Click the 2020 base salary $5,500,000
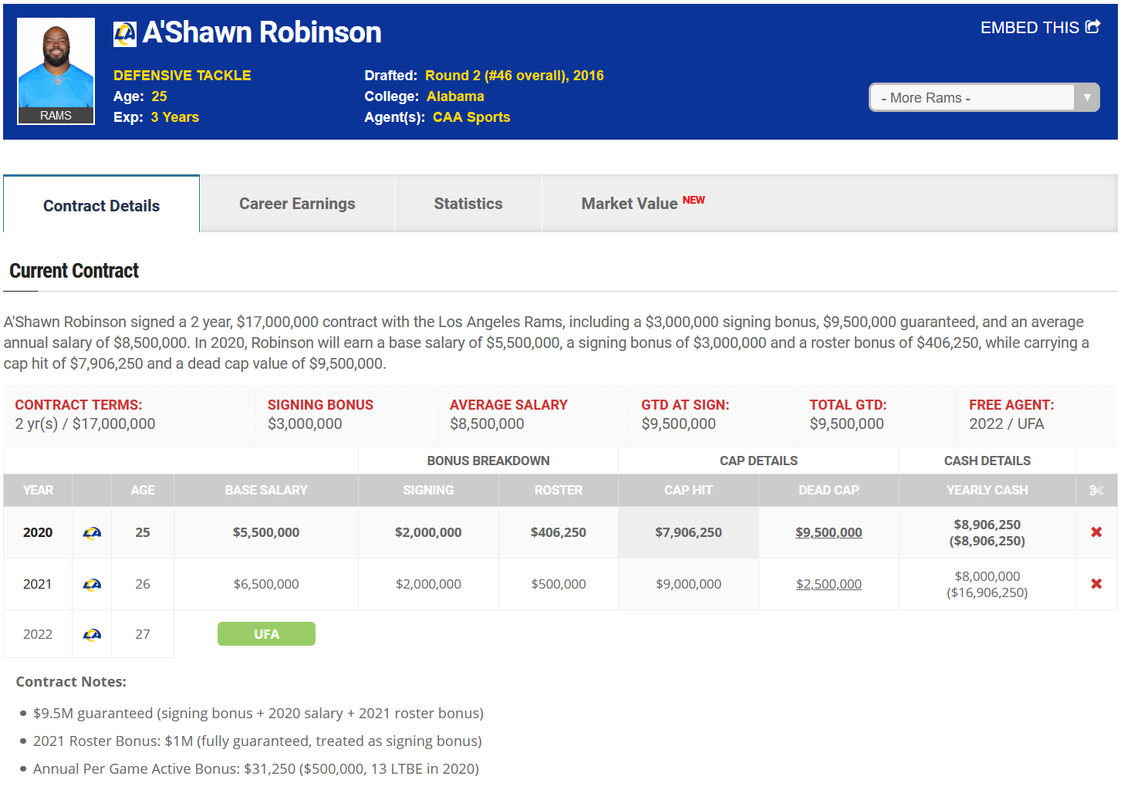 click(x=266, y=533)
